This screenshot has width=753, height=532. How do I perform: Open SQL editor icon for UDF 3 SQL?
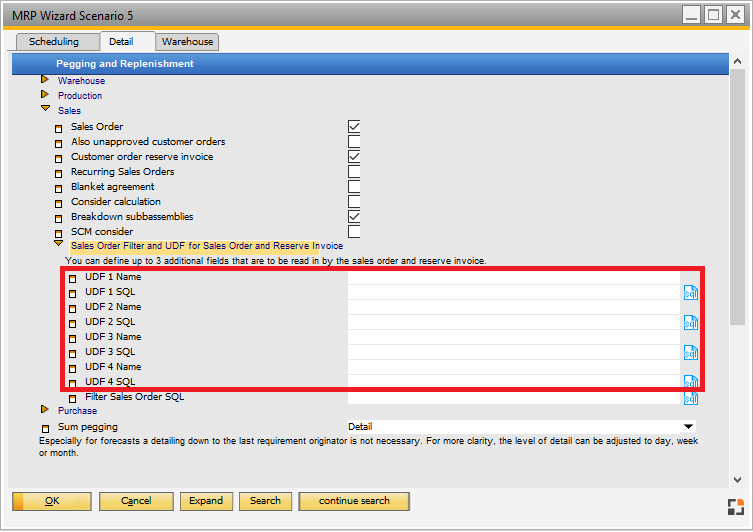[x=690, y=352]
